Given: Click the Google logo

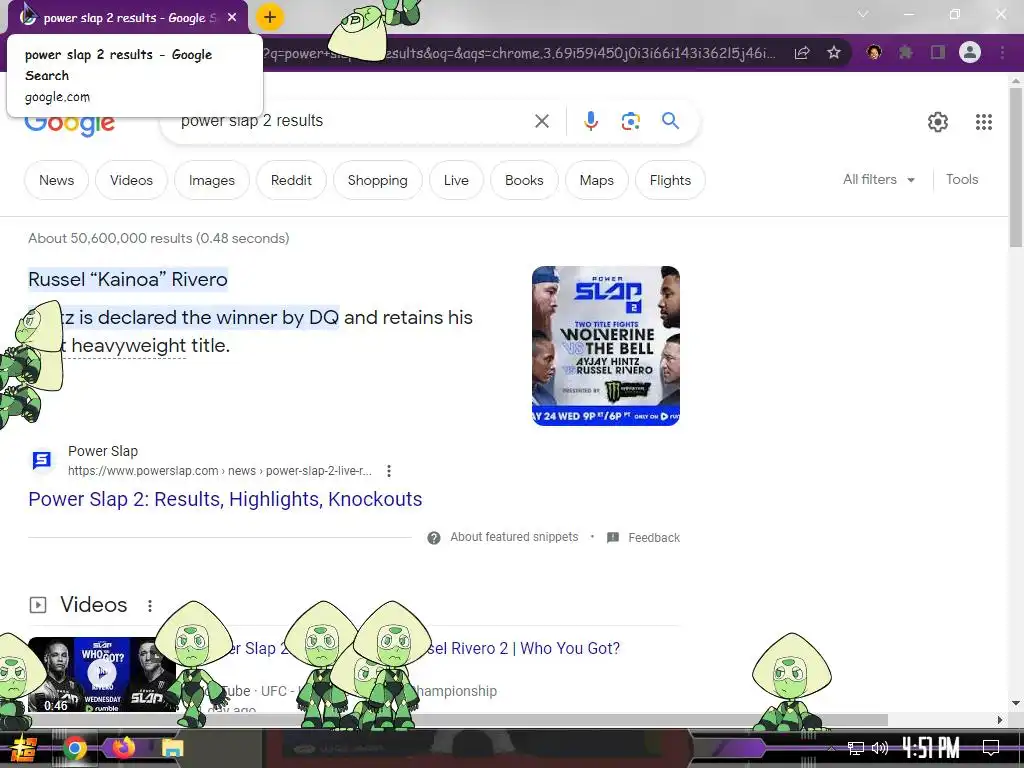Looking at the screenshot, I should 70,124.
